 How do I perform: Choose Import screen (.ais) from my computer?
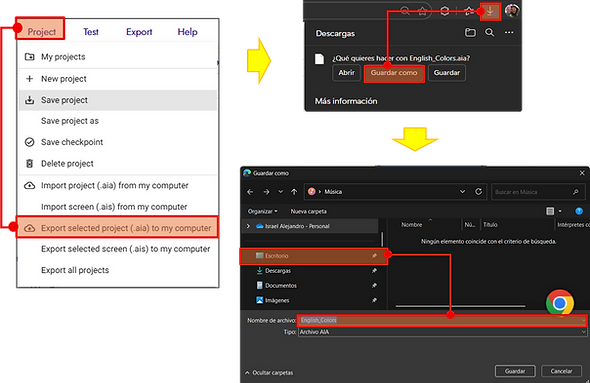pyautogui.click(x=118, y=207)
